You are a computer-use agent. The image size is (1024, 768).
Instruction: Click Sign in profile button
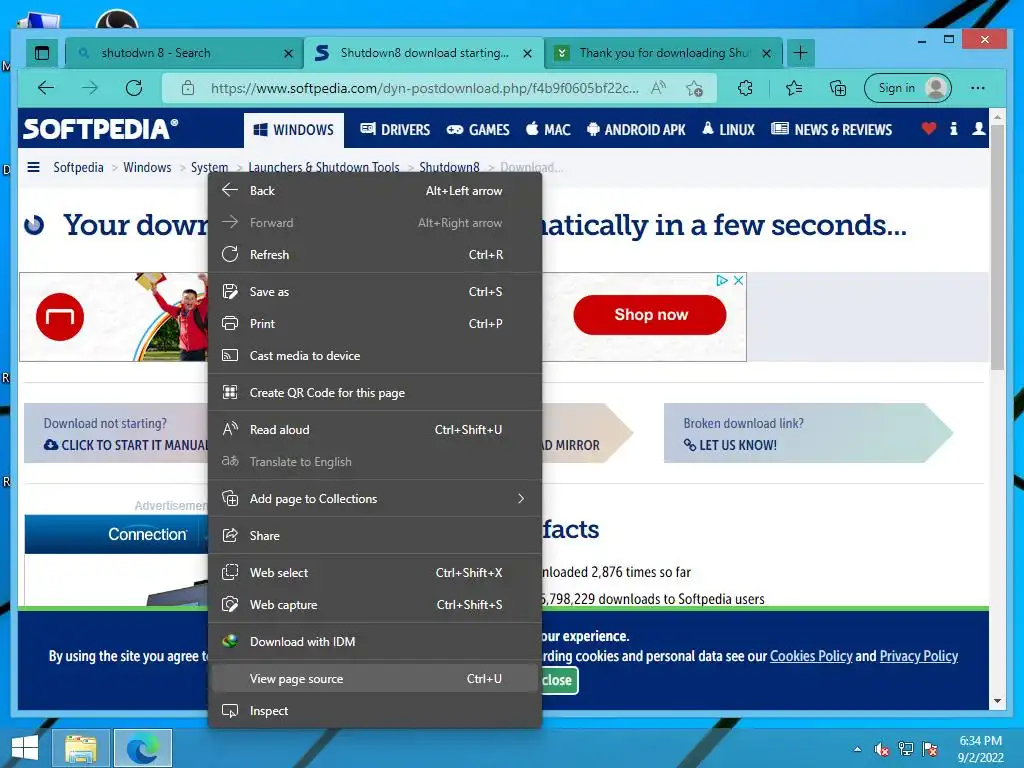[908, 88]
